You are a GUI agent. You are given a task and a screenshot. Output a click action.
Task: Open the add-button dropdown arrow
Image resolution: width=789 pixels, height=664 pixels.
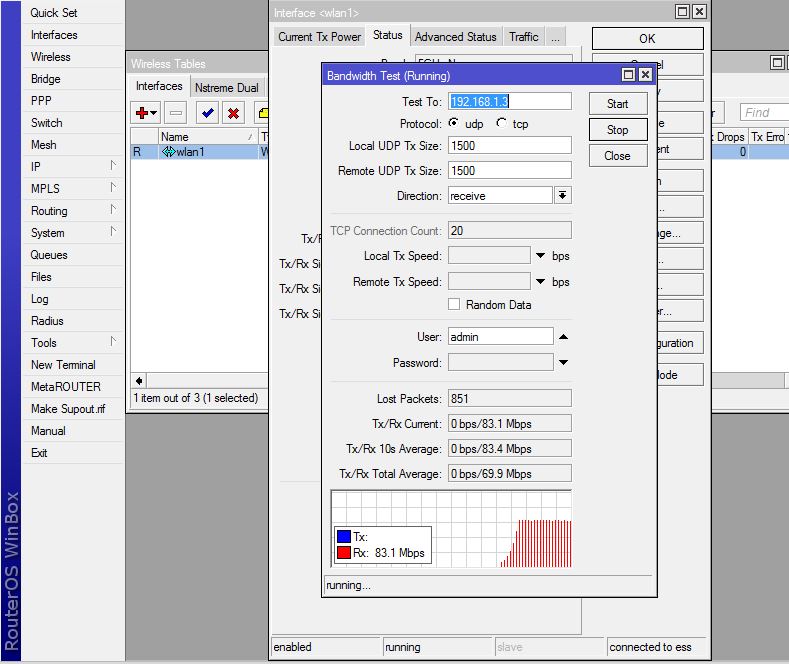[x=154, y=113]
